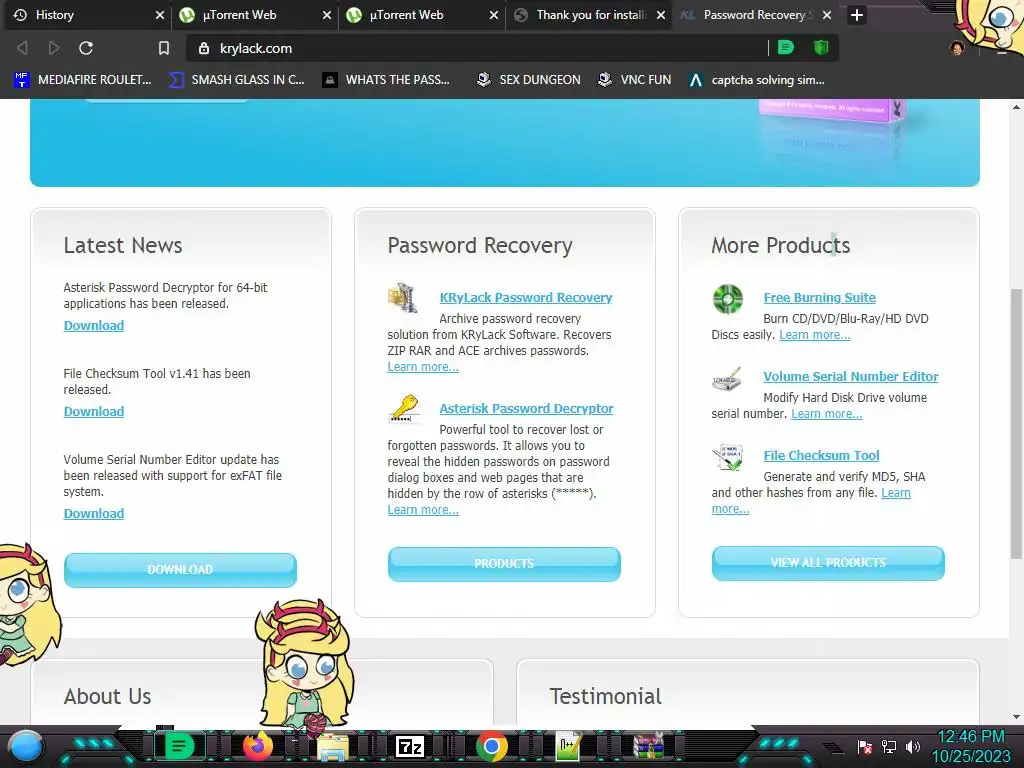Open the Action Center flag icon
This screenshot has height=768, width=1024.
pyautogui.click(x=865, y=746)
